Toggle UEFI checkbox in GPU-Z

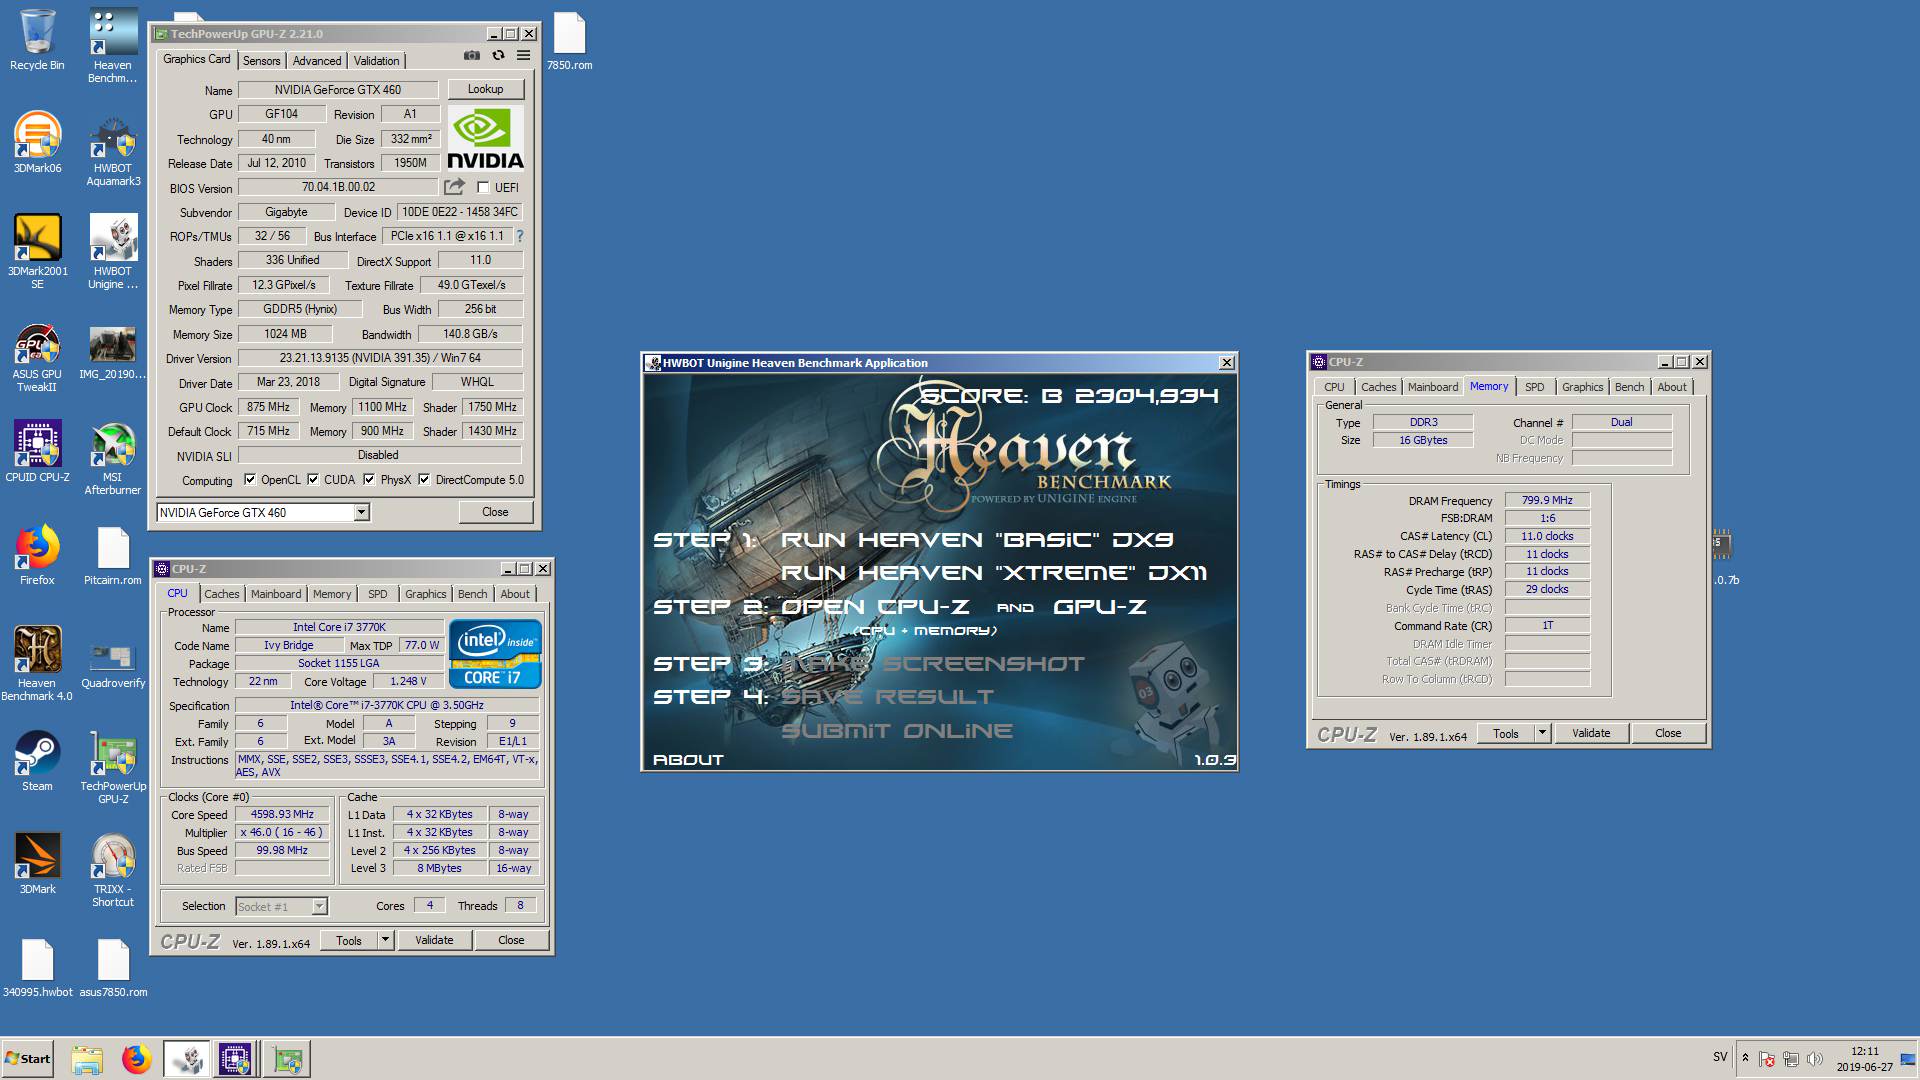pyautogui.click(x=483, y=187)
